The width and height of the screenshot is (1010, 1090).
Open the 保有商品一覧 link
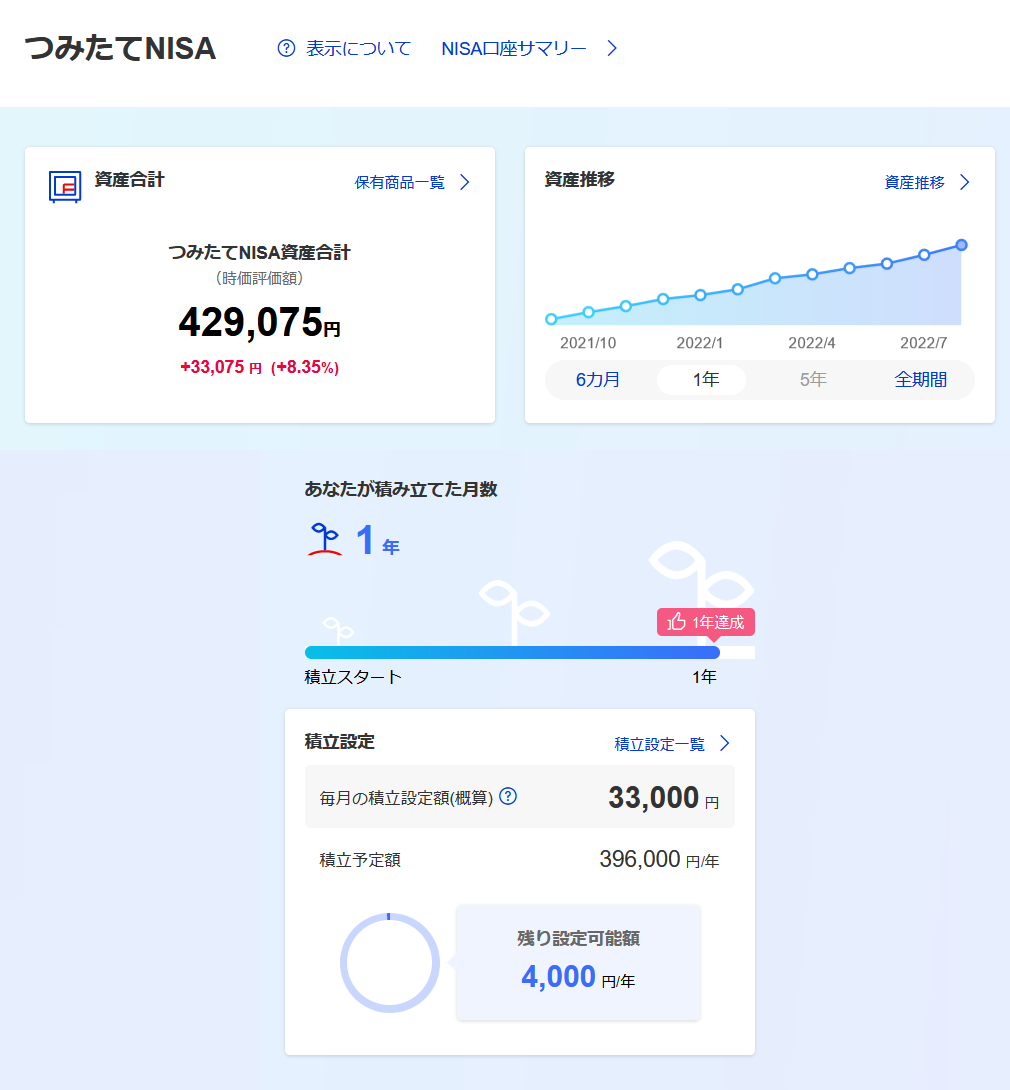(x=400, y=182)
